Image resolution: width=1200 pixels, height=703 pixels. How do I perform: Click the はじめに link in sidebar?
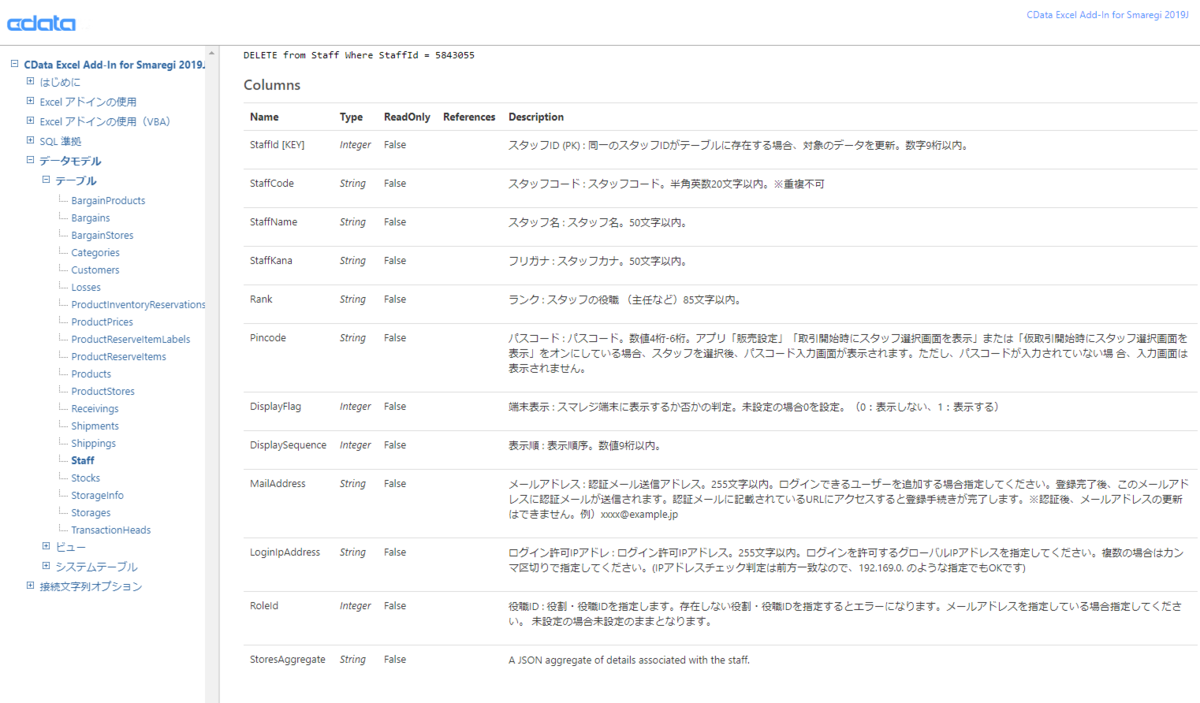click(60, 82)
